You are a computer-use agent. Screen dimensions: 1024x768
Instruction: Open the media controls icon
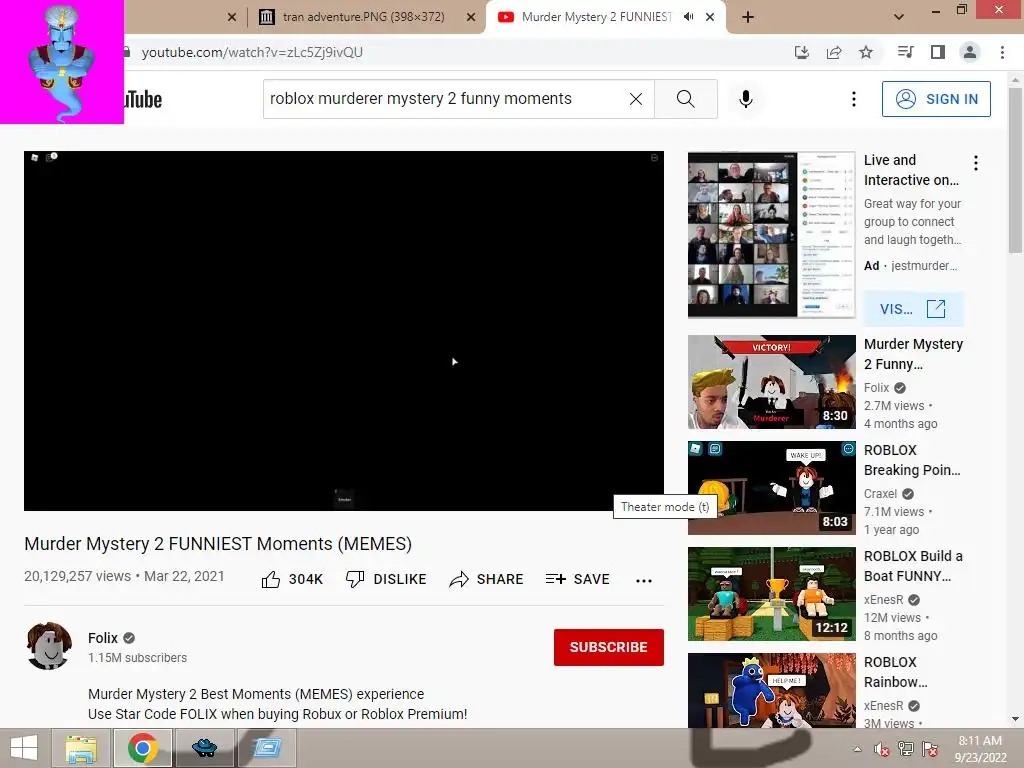click(905, 52)
